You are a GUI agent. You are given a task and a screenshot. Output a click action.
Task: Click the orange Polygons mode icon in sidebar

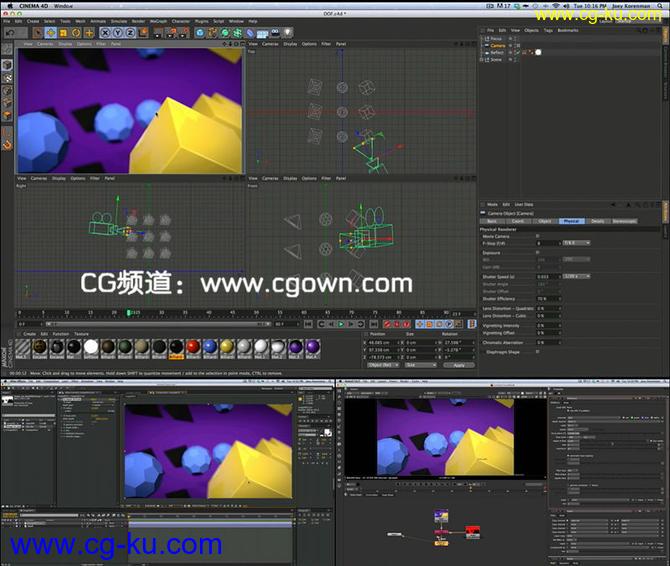[x=7, y=115]
